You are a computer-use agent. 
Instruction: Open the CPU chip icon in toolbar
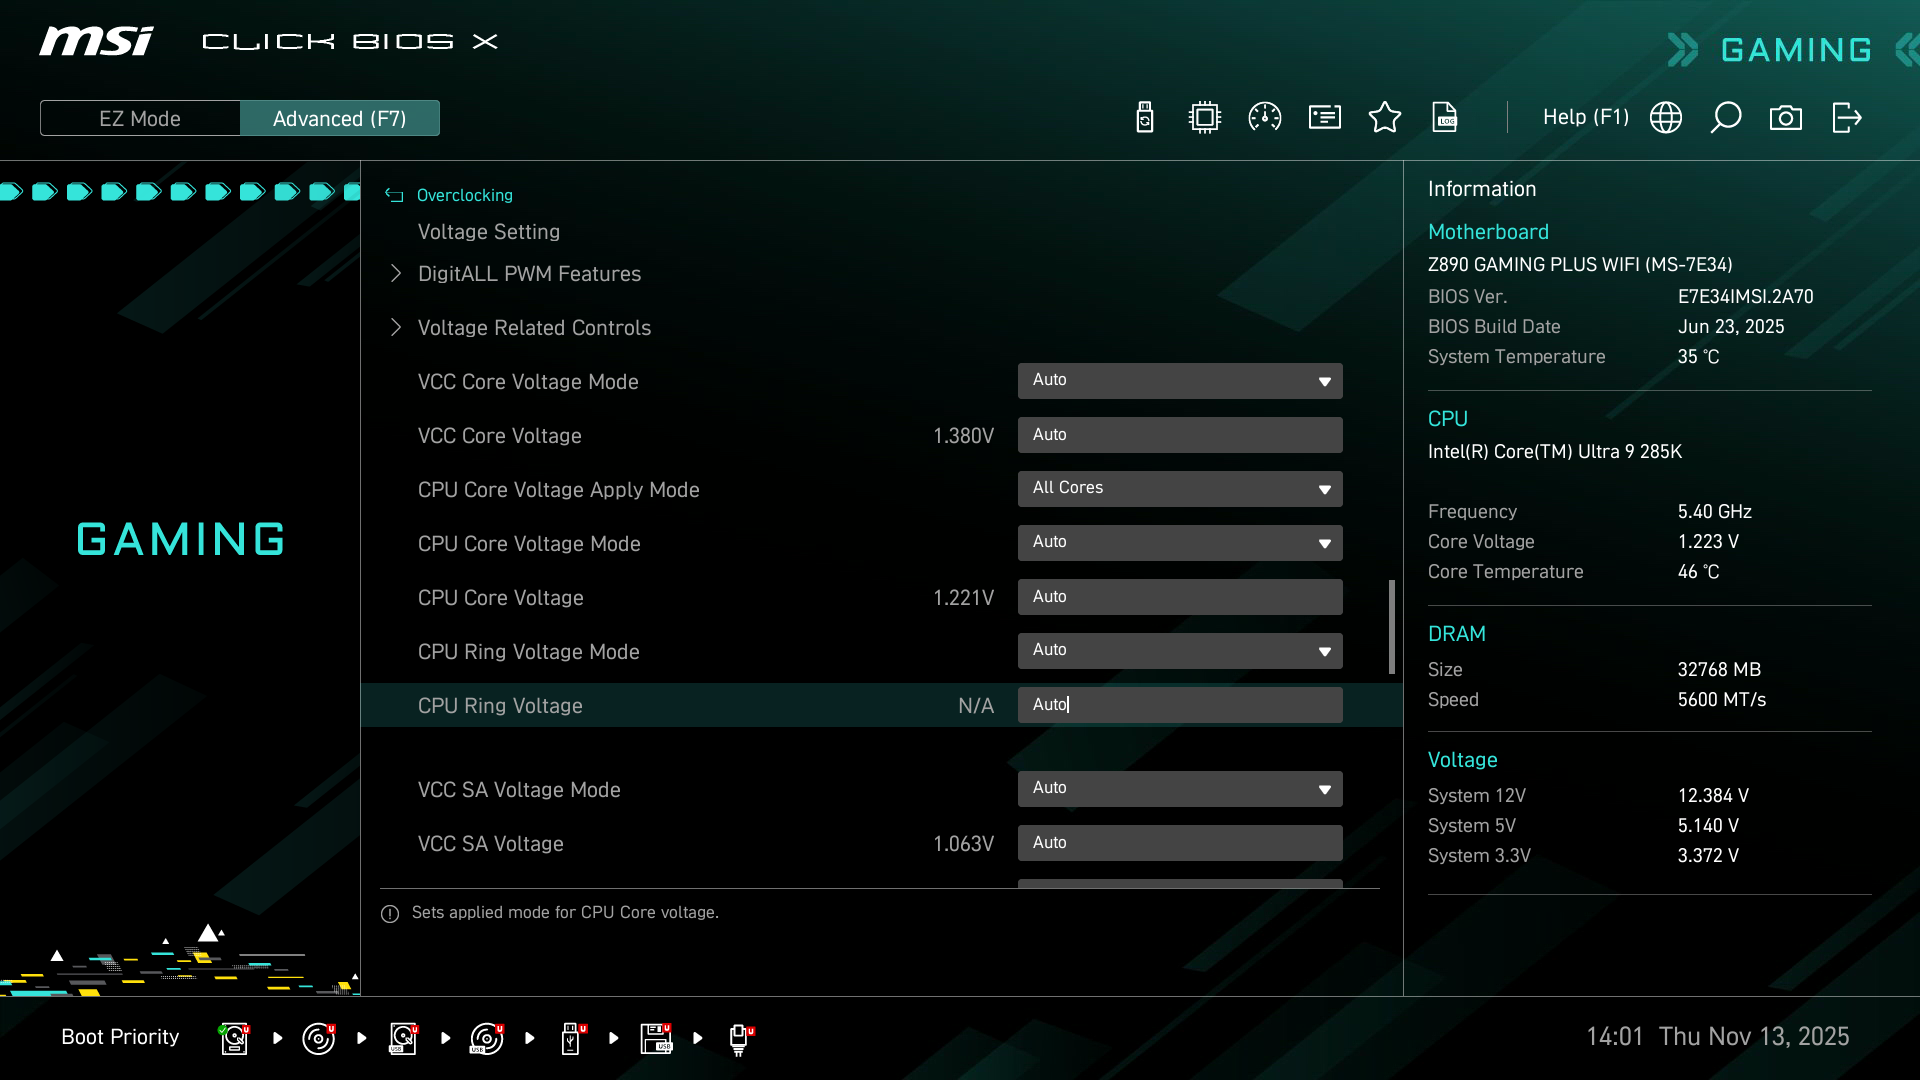pos(1204,118)
